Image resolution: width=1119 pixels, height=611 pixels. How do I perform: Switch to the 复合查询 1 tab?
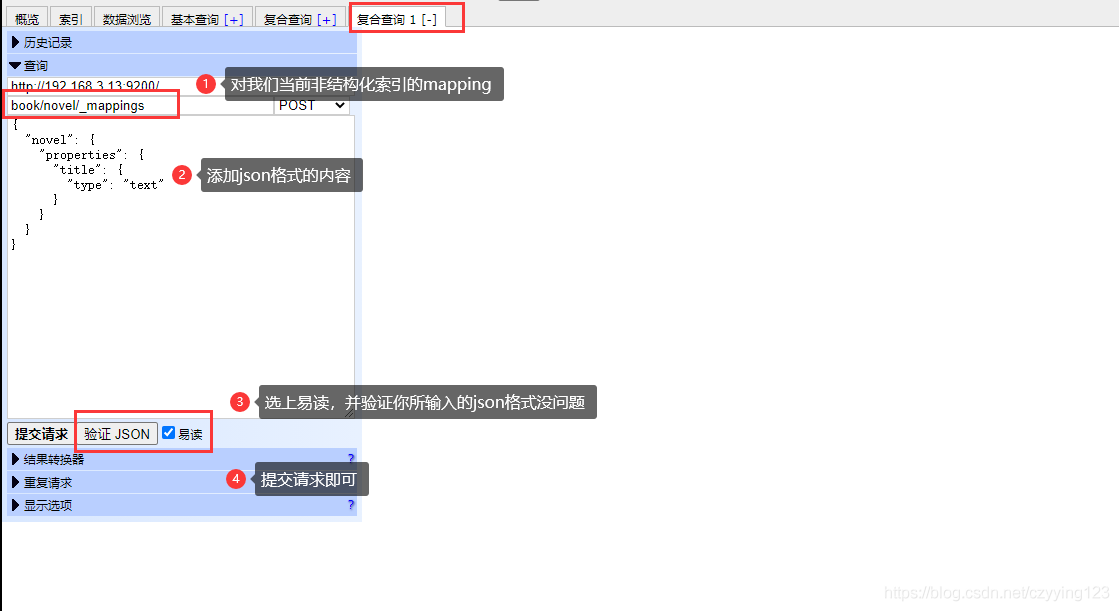386,19
